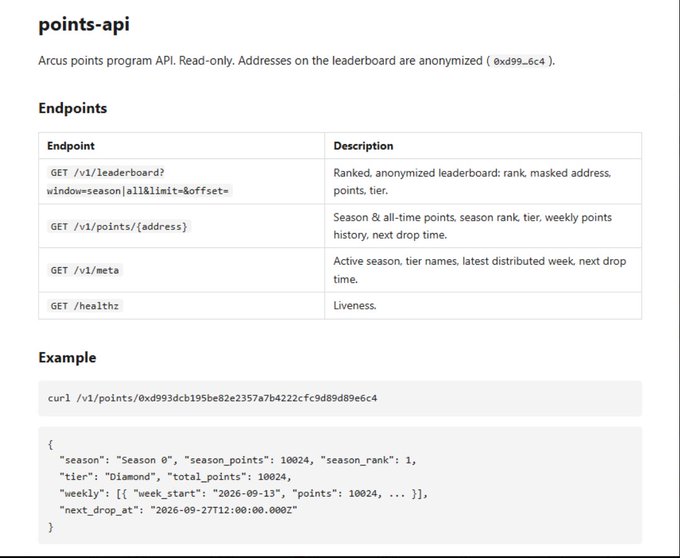The image size is (680, 558).
Task: Click the "next_drop_at" JSON line
Action: click(x=178, y=510)
